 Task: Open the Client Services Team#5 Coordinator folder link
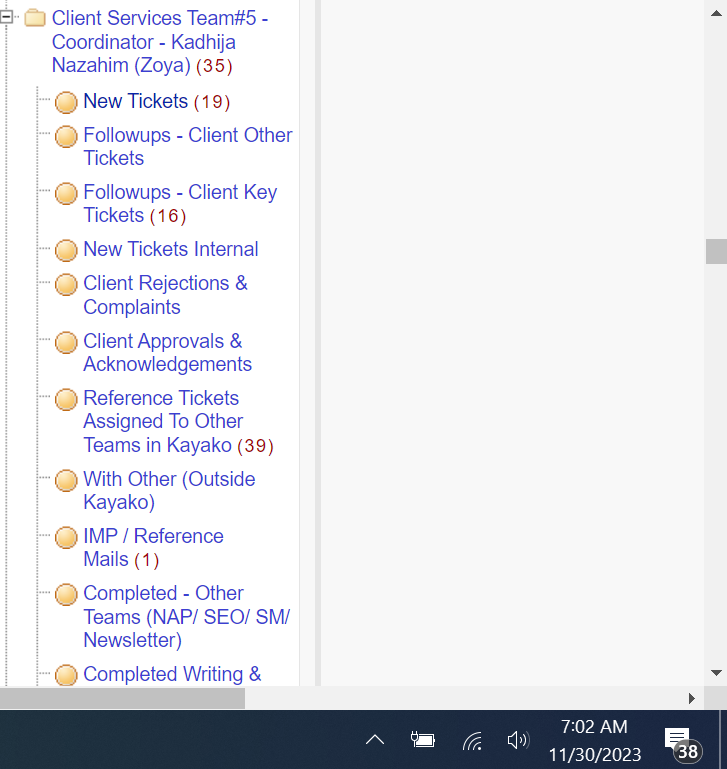click(x=160, y=42)
